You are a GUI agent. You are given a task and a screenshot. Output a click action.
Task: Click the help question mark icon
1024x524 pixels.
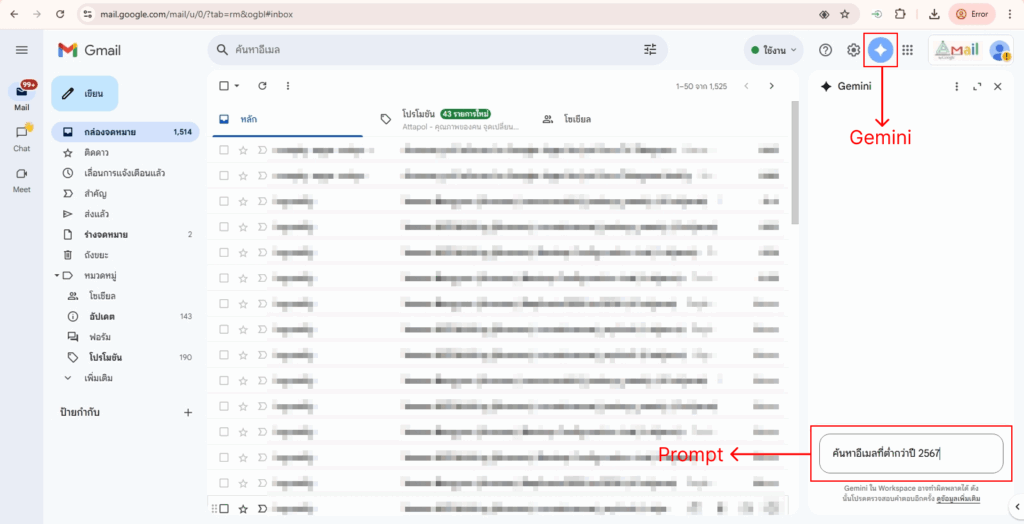click(825, 50)
